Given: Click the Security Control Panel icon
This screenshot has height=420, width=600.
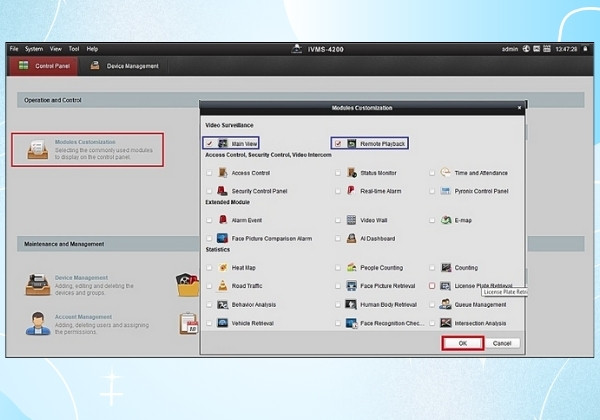Looking at the screenshot, I should tap(222, 190).
